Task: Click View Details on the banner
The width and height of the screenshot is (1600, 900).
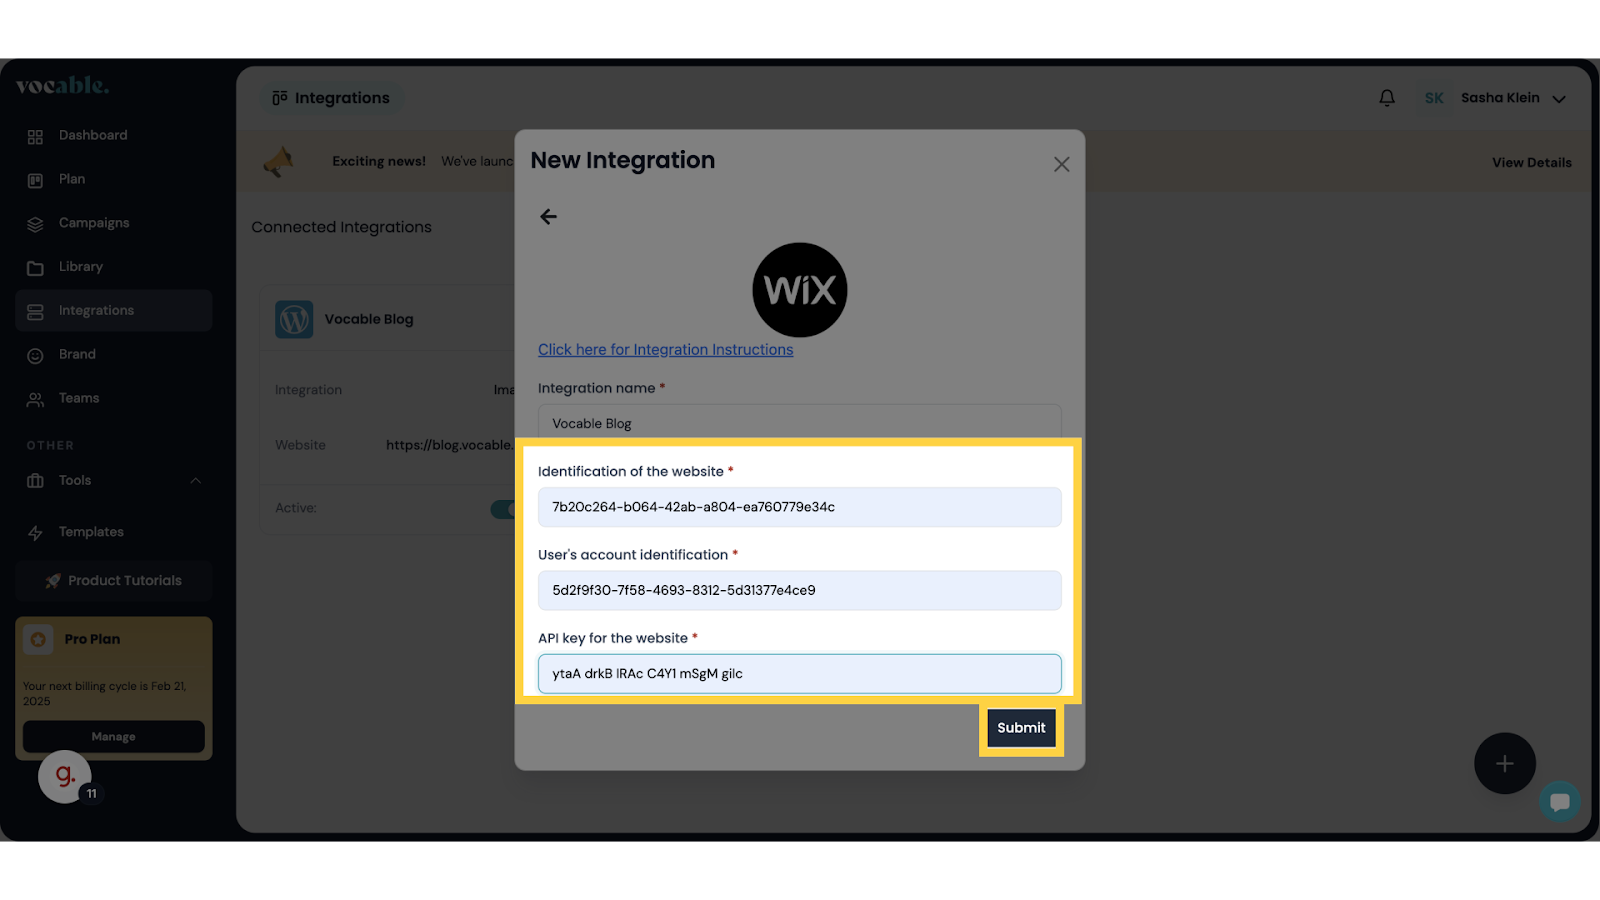Action: 1532,163
